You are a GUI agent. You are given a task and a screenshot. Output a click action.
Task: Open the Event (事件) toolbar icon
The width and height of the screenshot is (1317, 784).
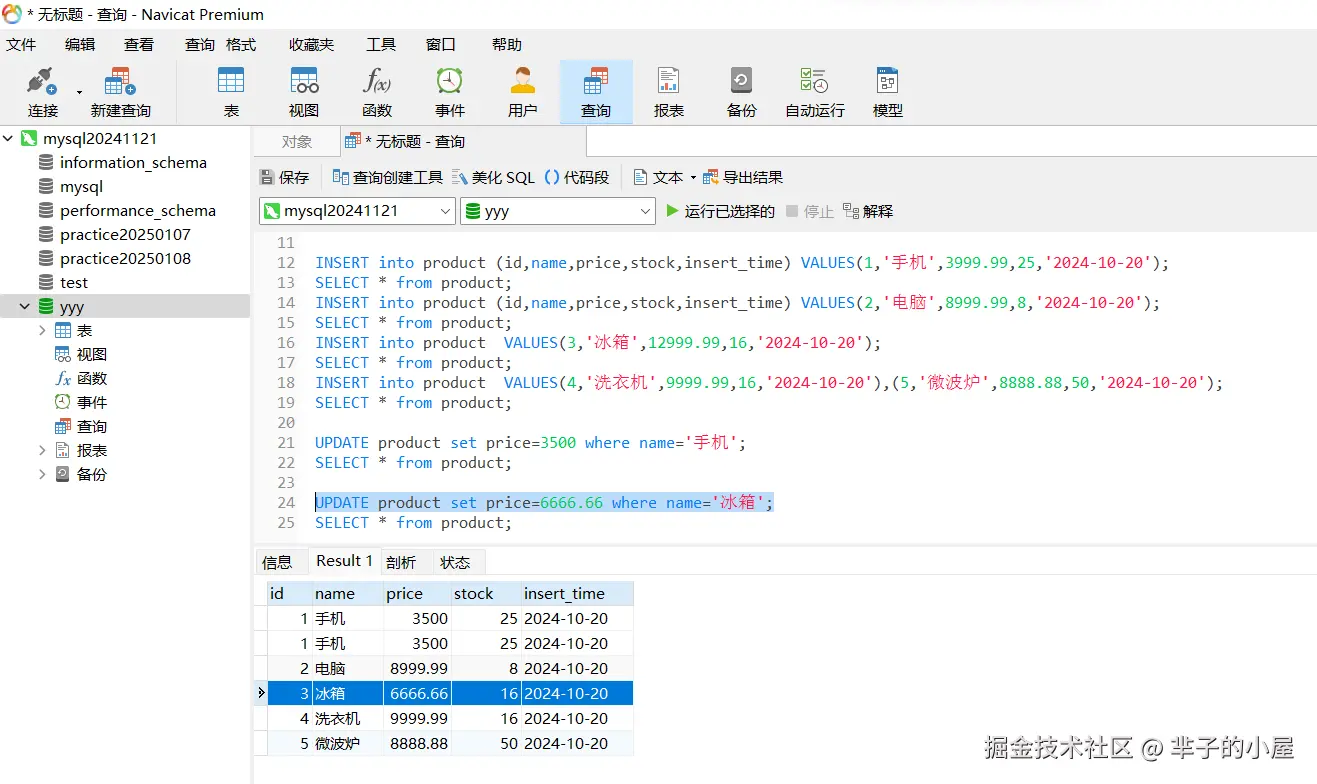(450, 92)
